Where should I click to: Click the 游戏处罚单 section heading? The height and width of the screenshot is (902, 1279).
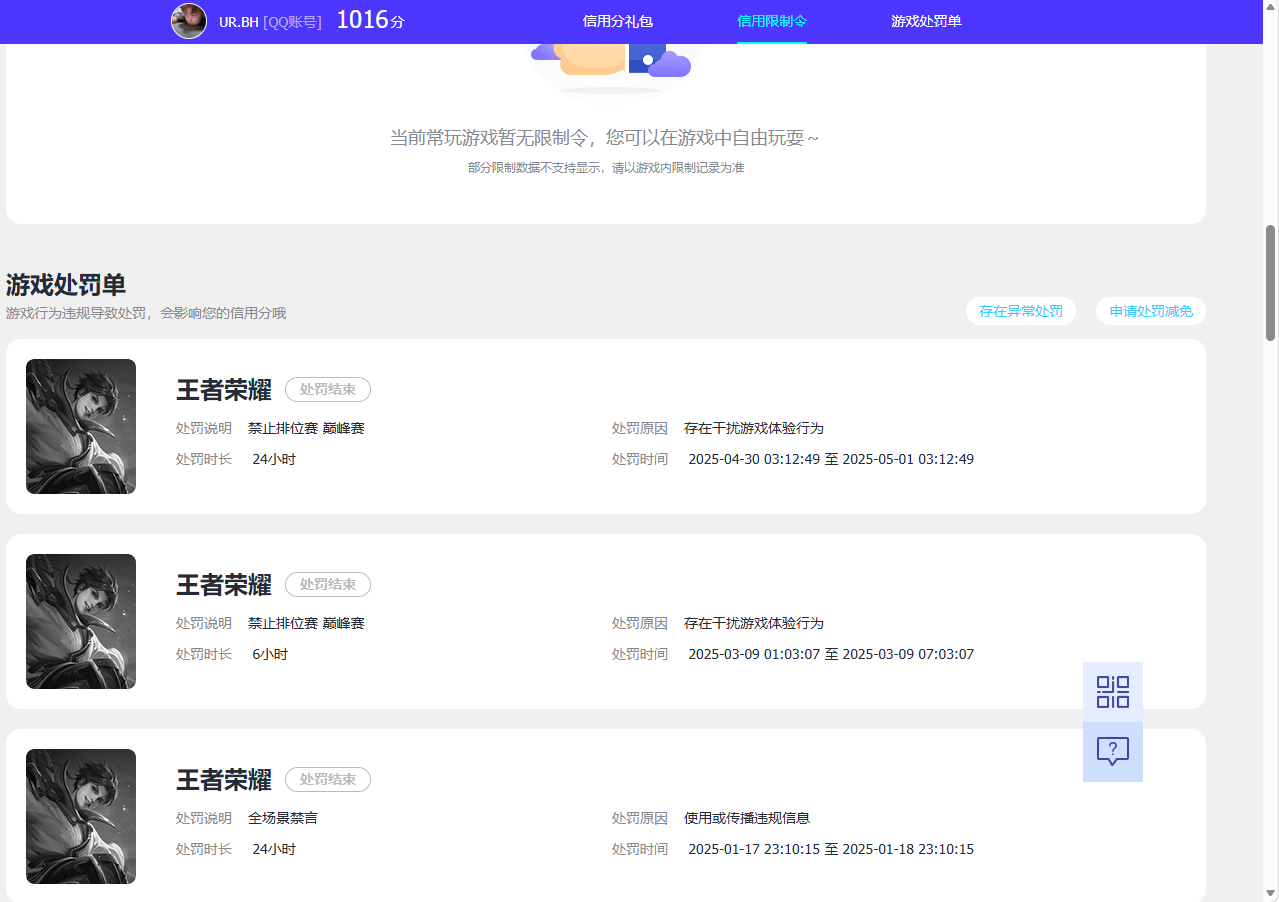[x=66, y=285]
